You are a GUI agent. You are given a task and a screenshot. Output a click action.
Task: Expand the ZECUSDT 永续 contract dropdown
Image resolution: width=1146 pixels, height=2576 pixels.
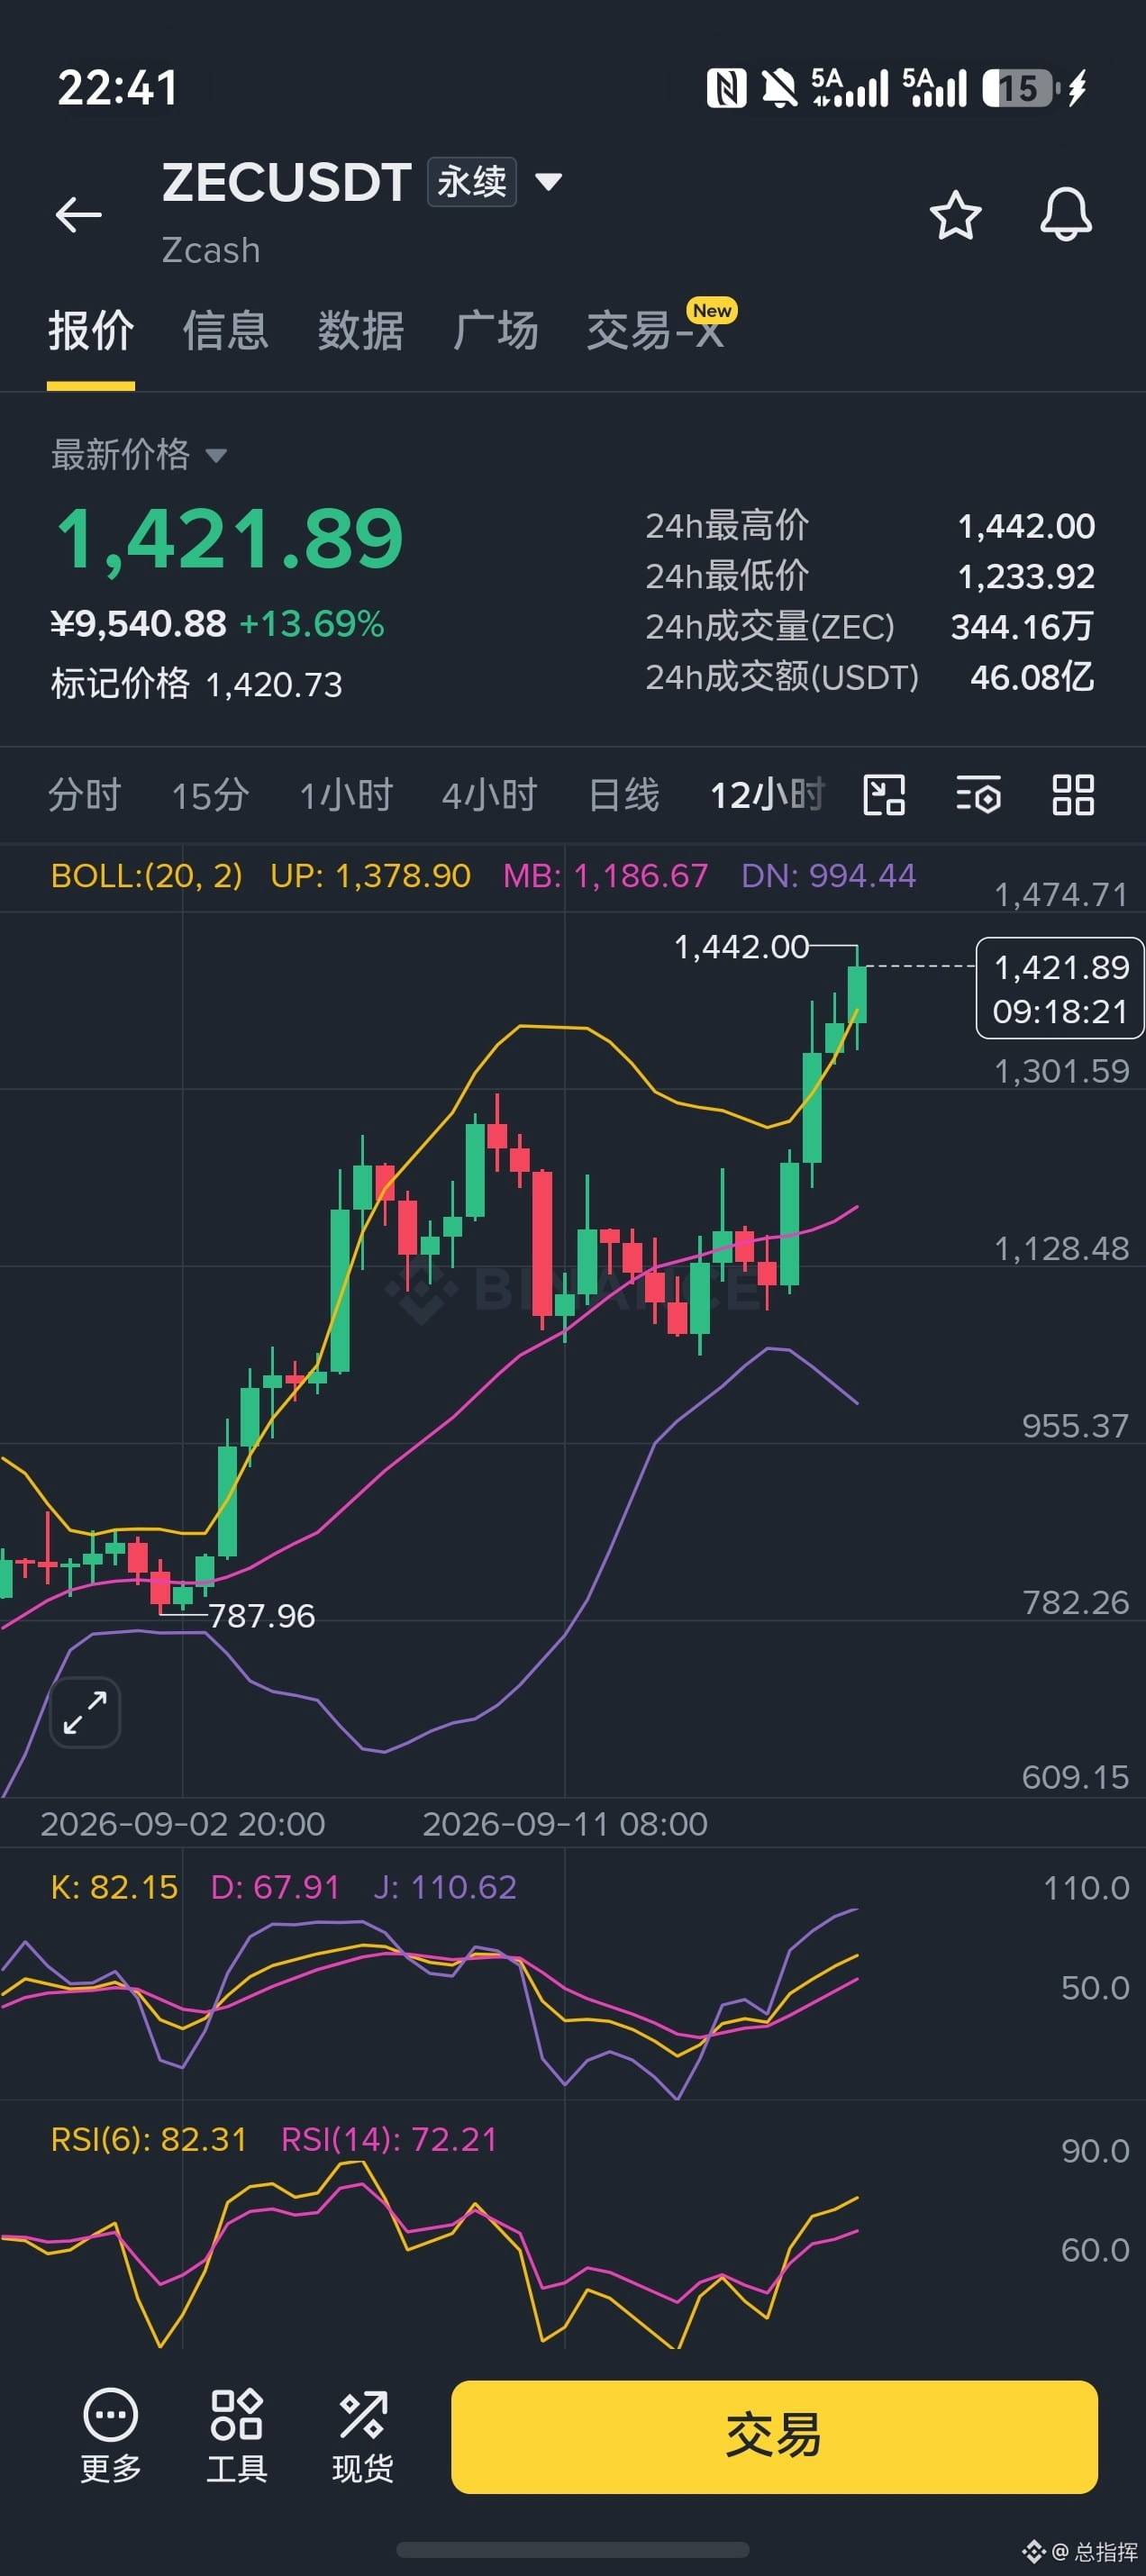(548, 182)
